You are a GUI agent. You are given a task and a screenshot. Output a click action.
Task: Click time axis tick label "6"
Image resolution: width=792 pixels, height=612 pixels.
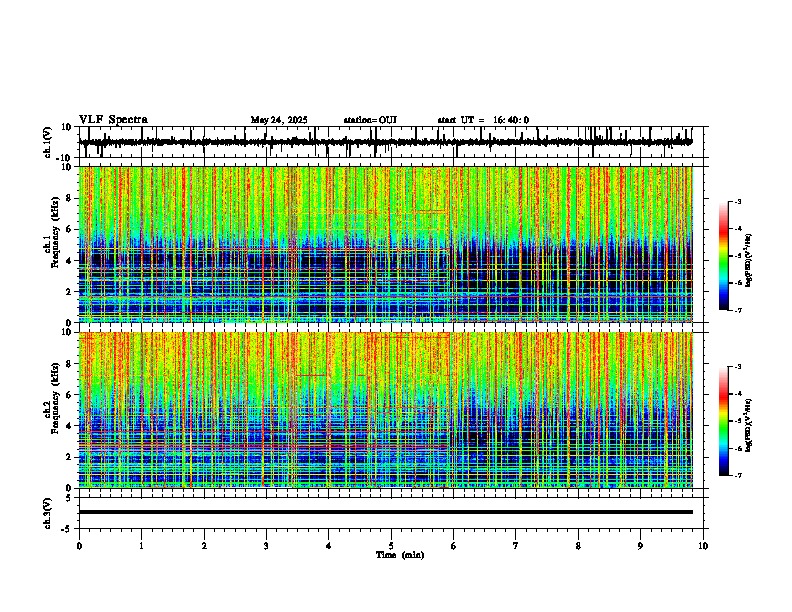coord(453,545)
